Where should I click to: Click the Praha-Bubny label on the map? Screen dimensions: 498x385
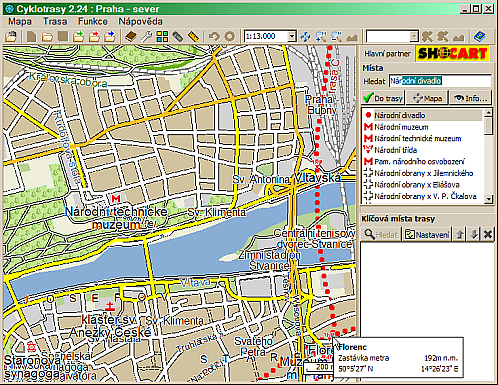[321, 105]
